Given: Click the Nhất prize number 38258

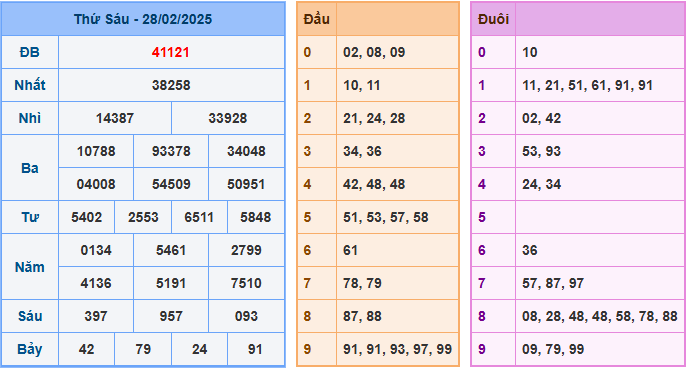Looking at the screenshot, I should click(x=171, y=85).
